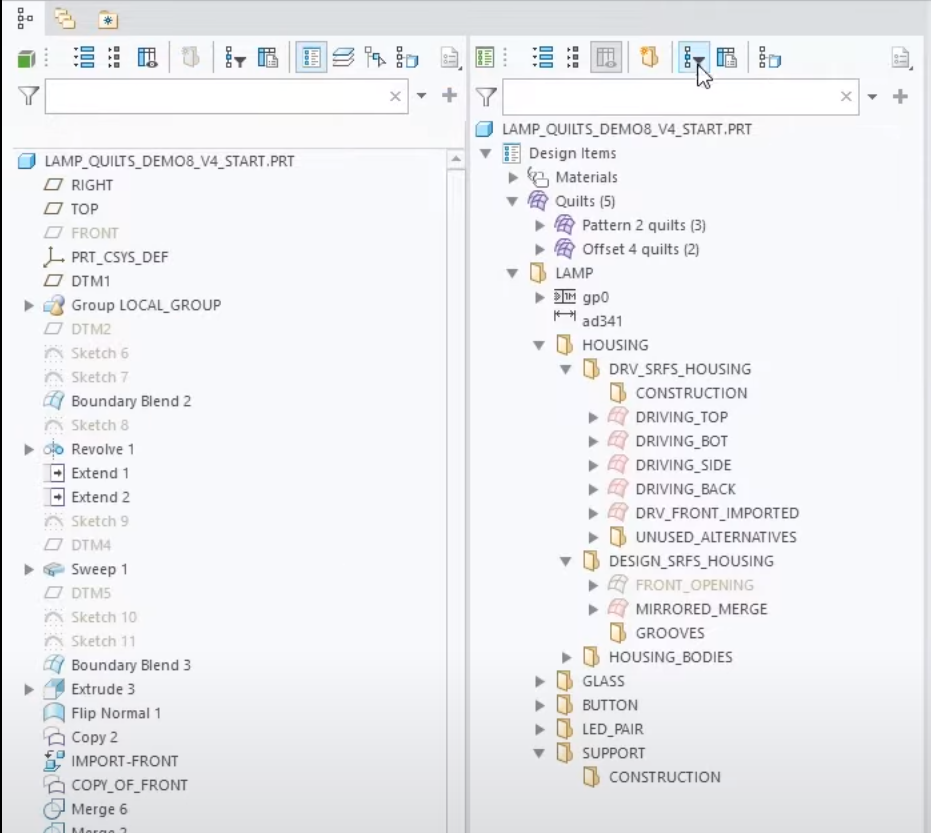Collapse the Quilts (5) node
931x833 pixels.
(513, 201)
